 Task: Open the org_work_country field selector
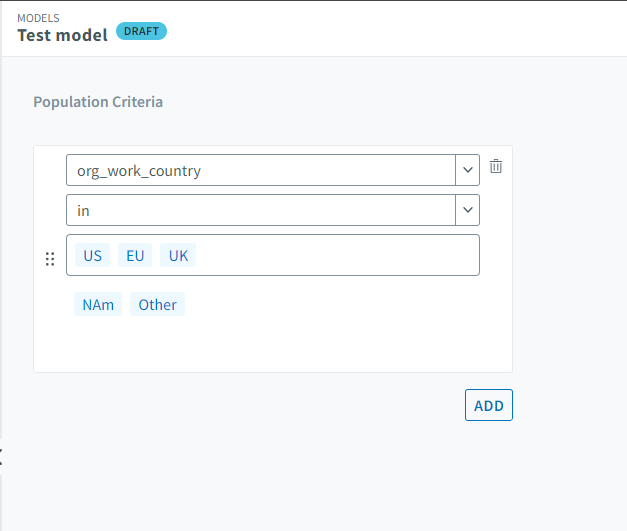260,170
